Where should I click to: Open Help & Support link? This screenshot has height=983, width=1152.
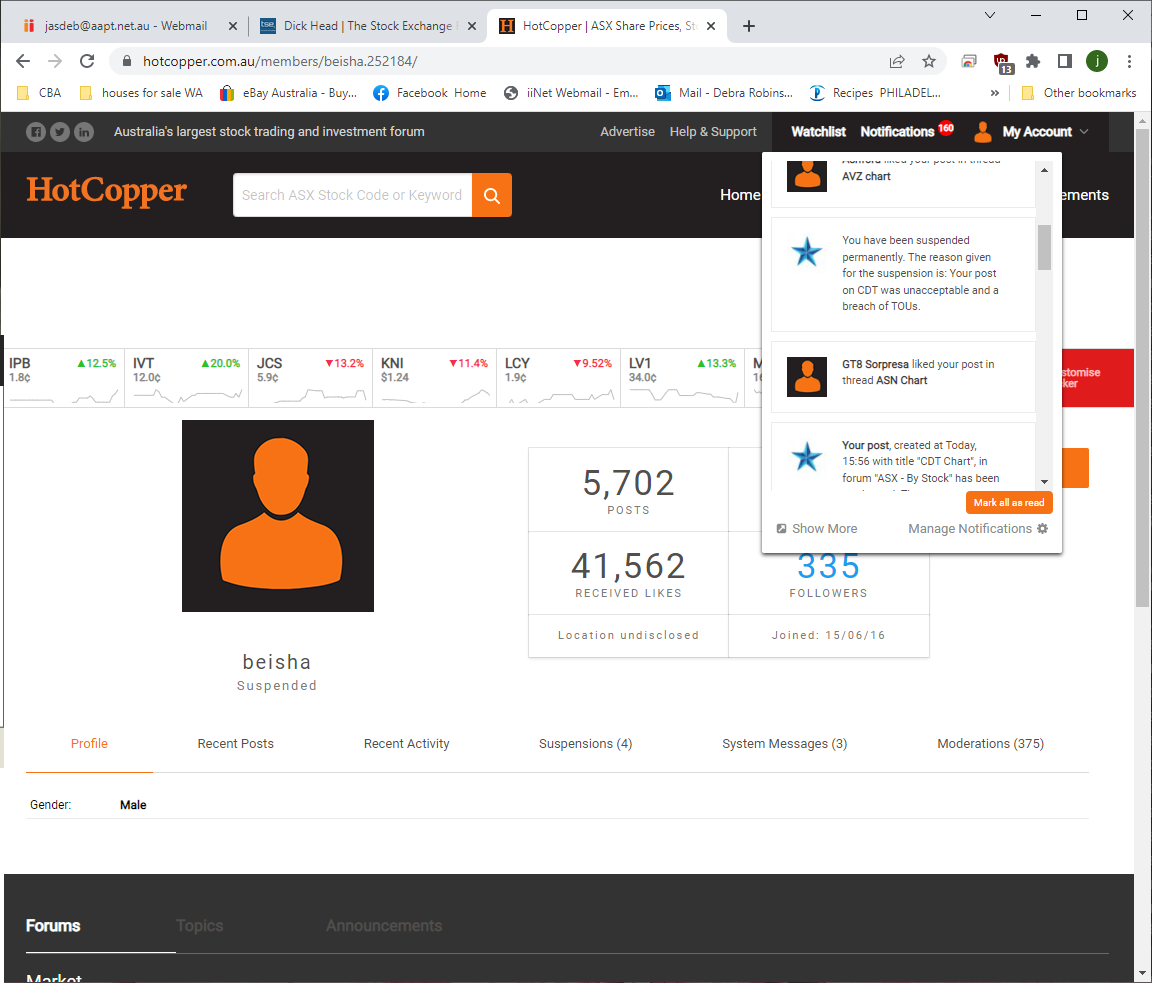click(713, 132)
